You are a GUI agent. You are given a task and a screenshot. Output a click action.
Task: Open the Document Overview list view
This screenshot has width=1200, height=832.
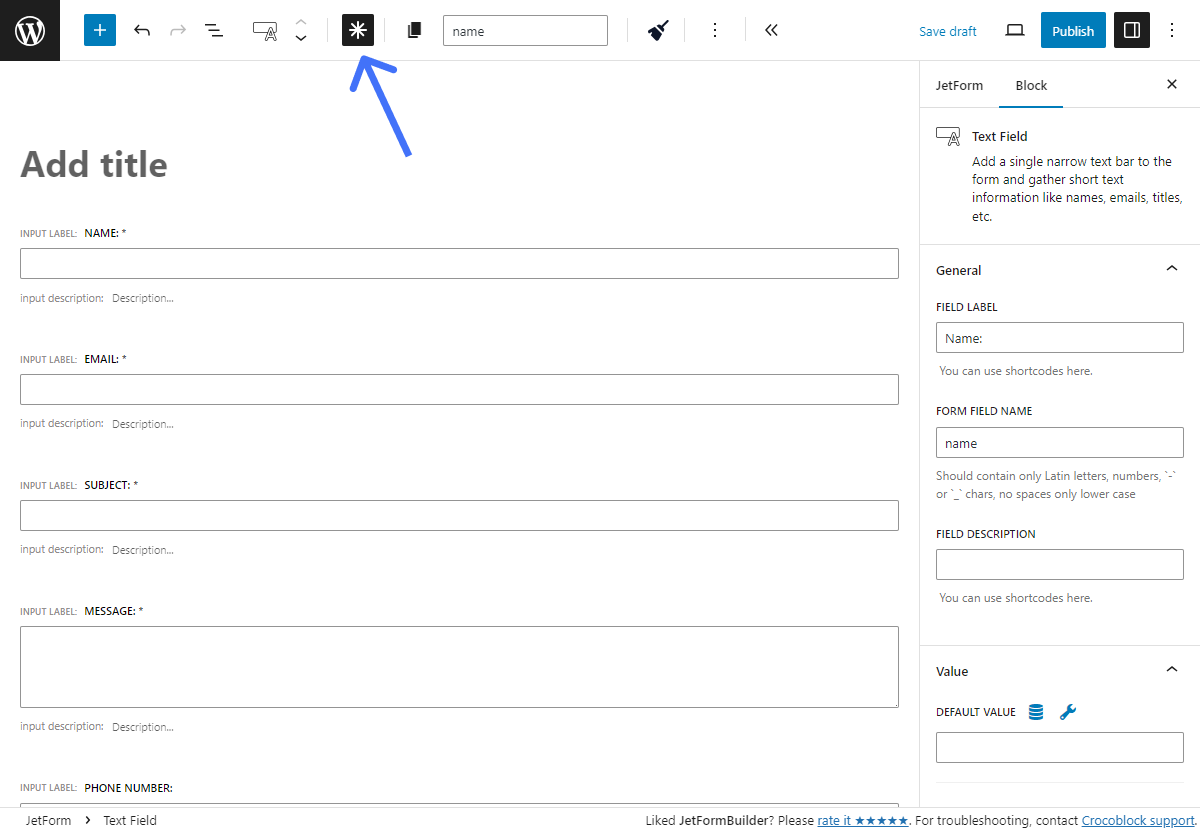point(213,30)
